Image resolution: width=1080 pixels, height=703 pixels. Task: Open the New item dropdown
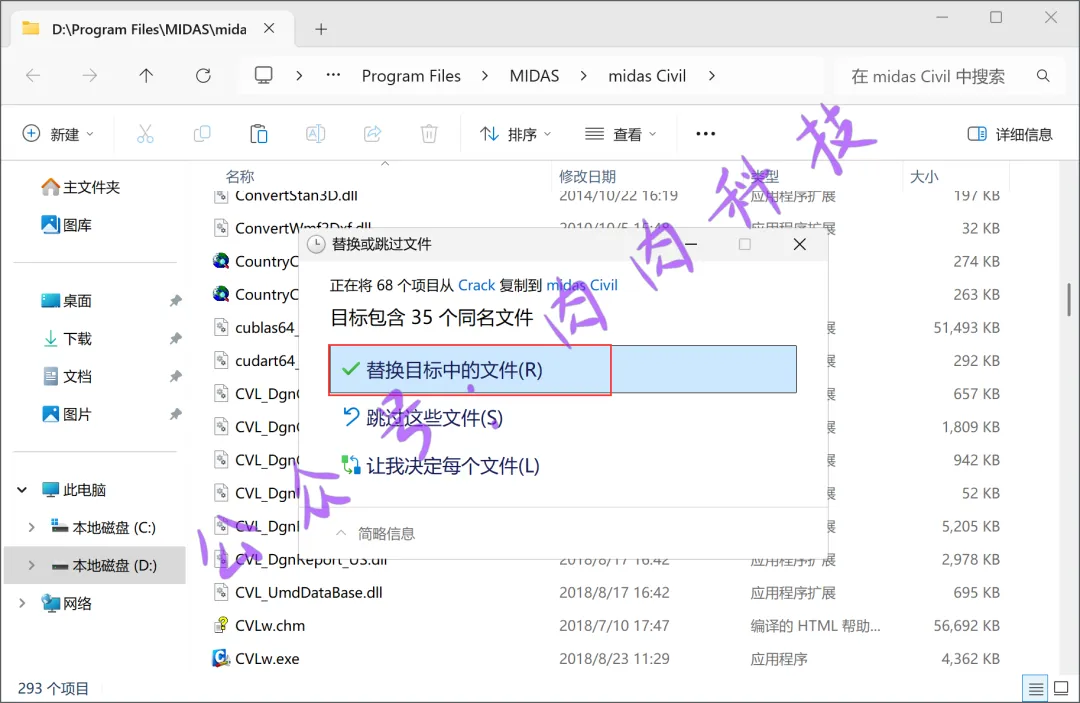click(x=59, y=134)
